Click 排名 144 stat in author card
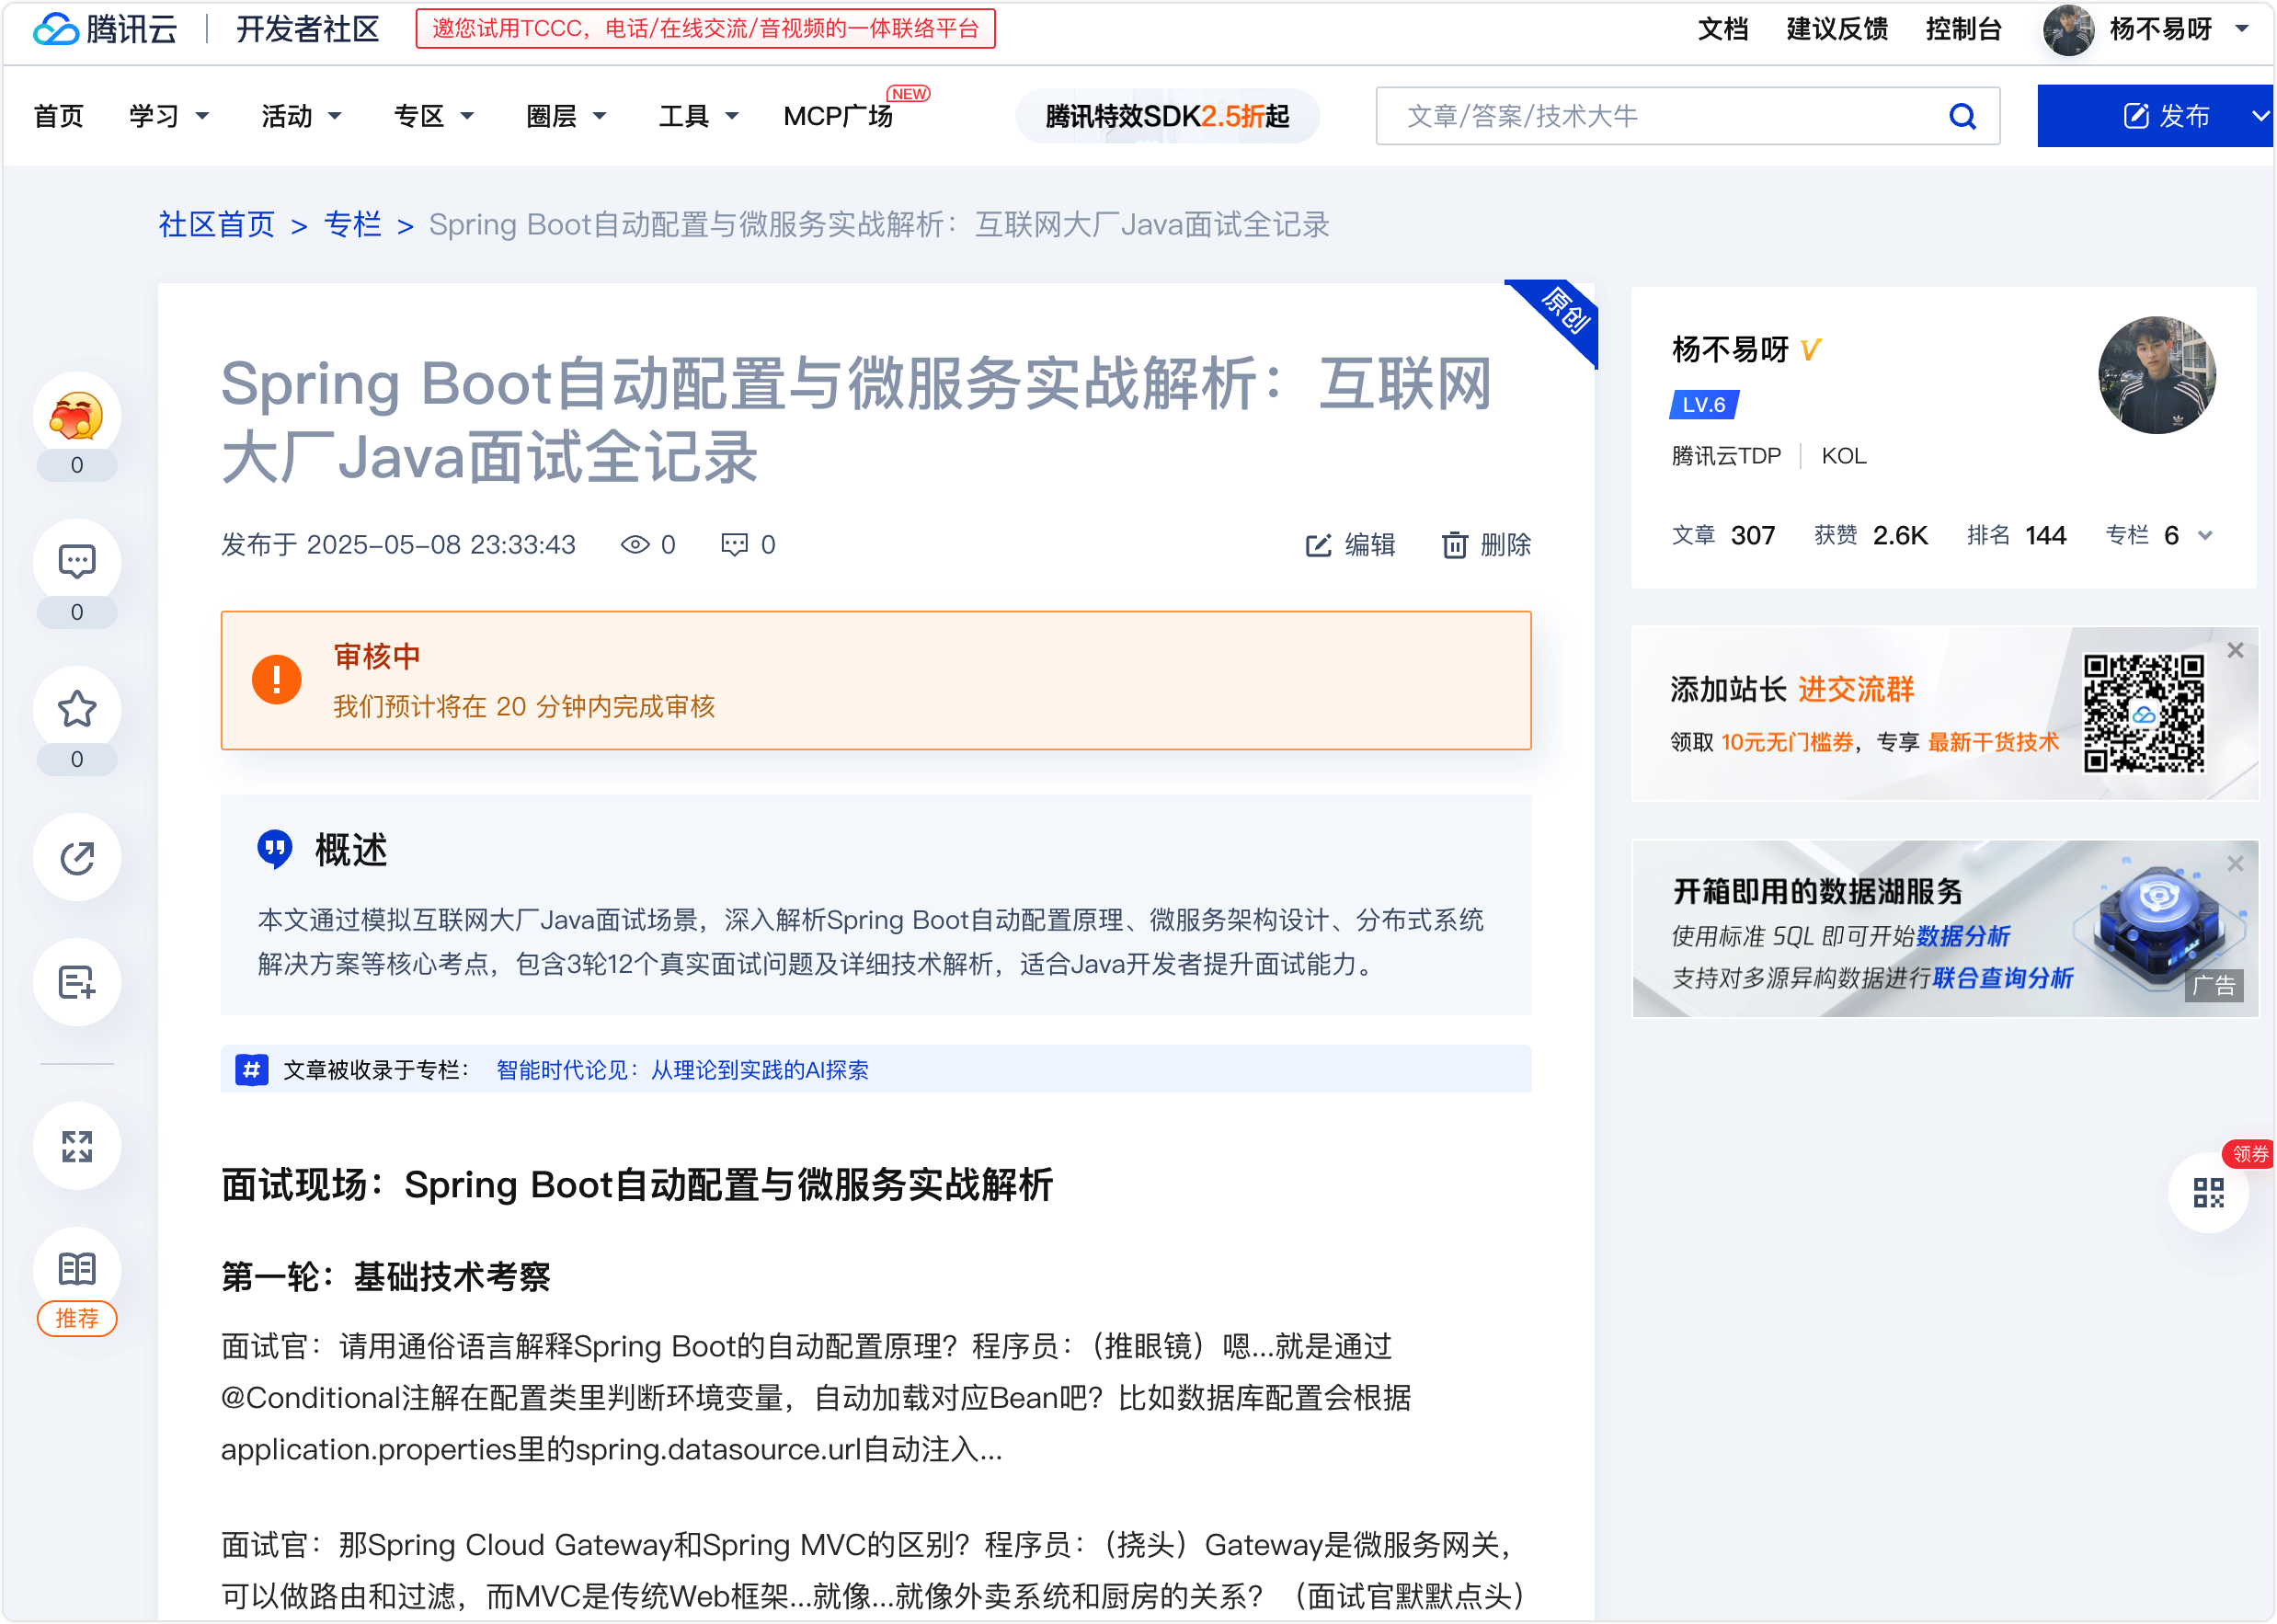The image size is (2277, 1624). [x=2016, y=536]
